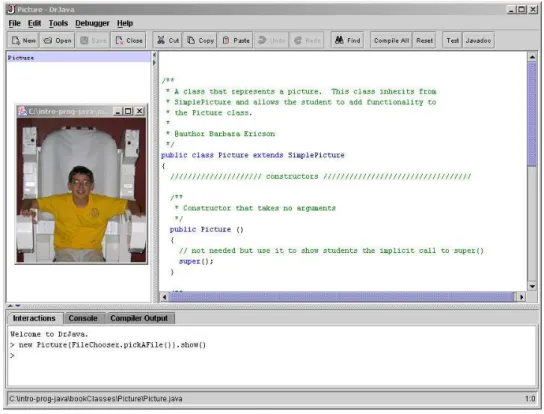Viewport: 544px width, 414px height.
Task: Click the down arrow on horizontal pane splitter
Action: click(x=18, y=306)
